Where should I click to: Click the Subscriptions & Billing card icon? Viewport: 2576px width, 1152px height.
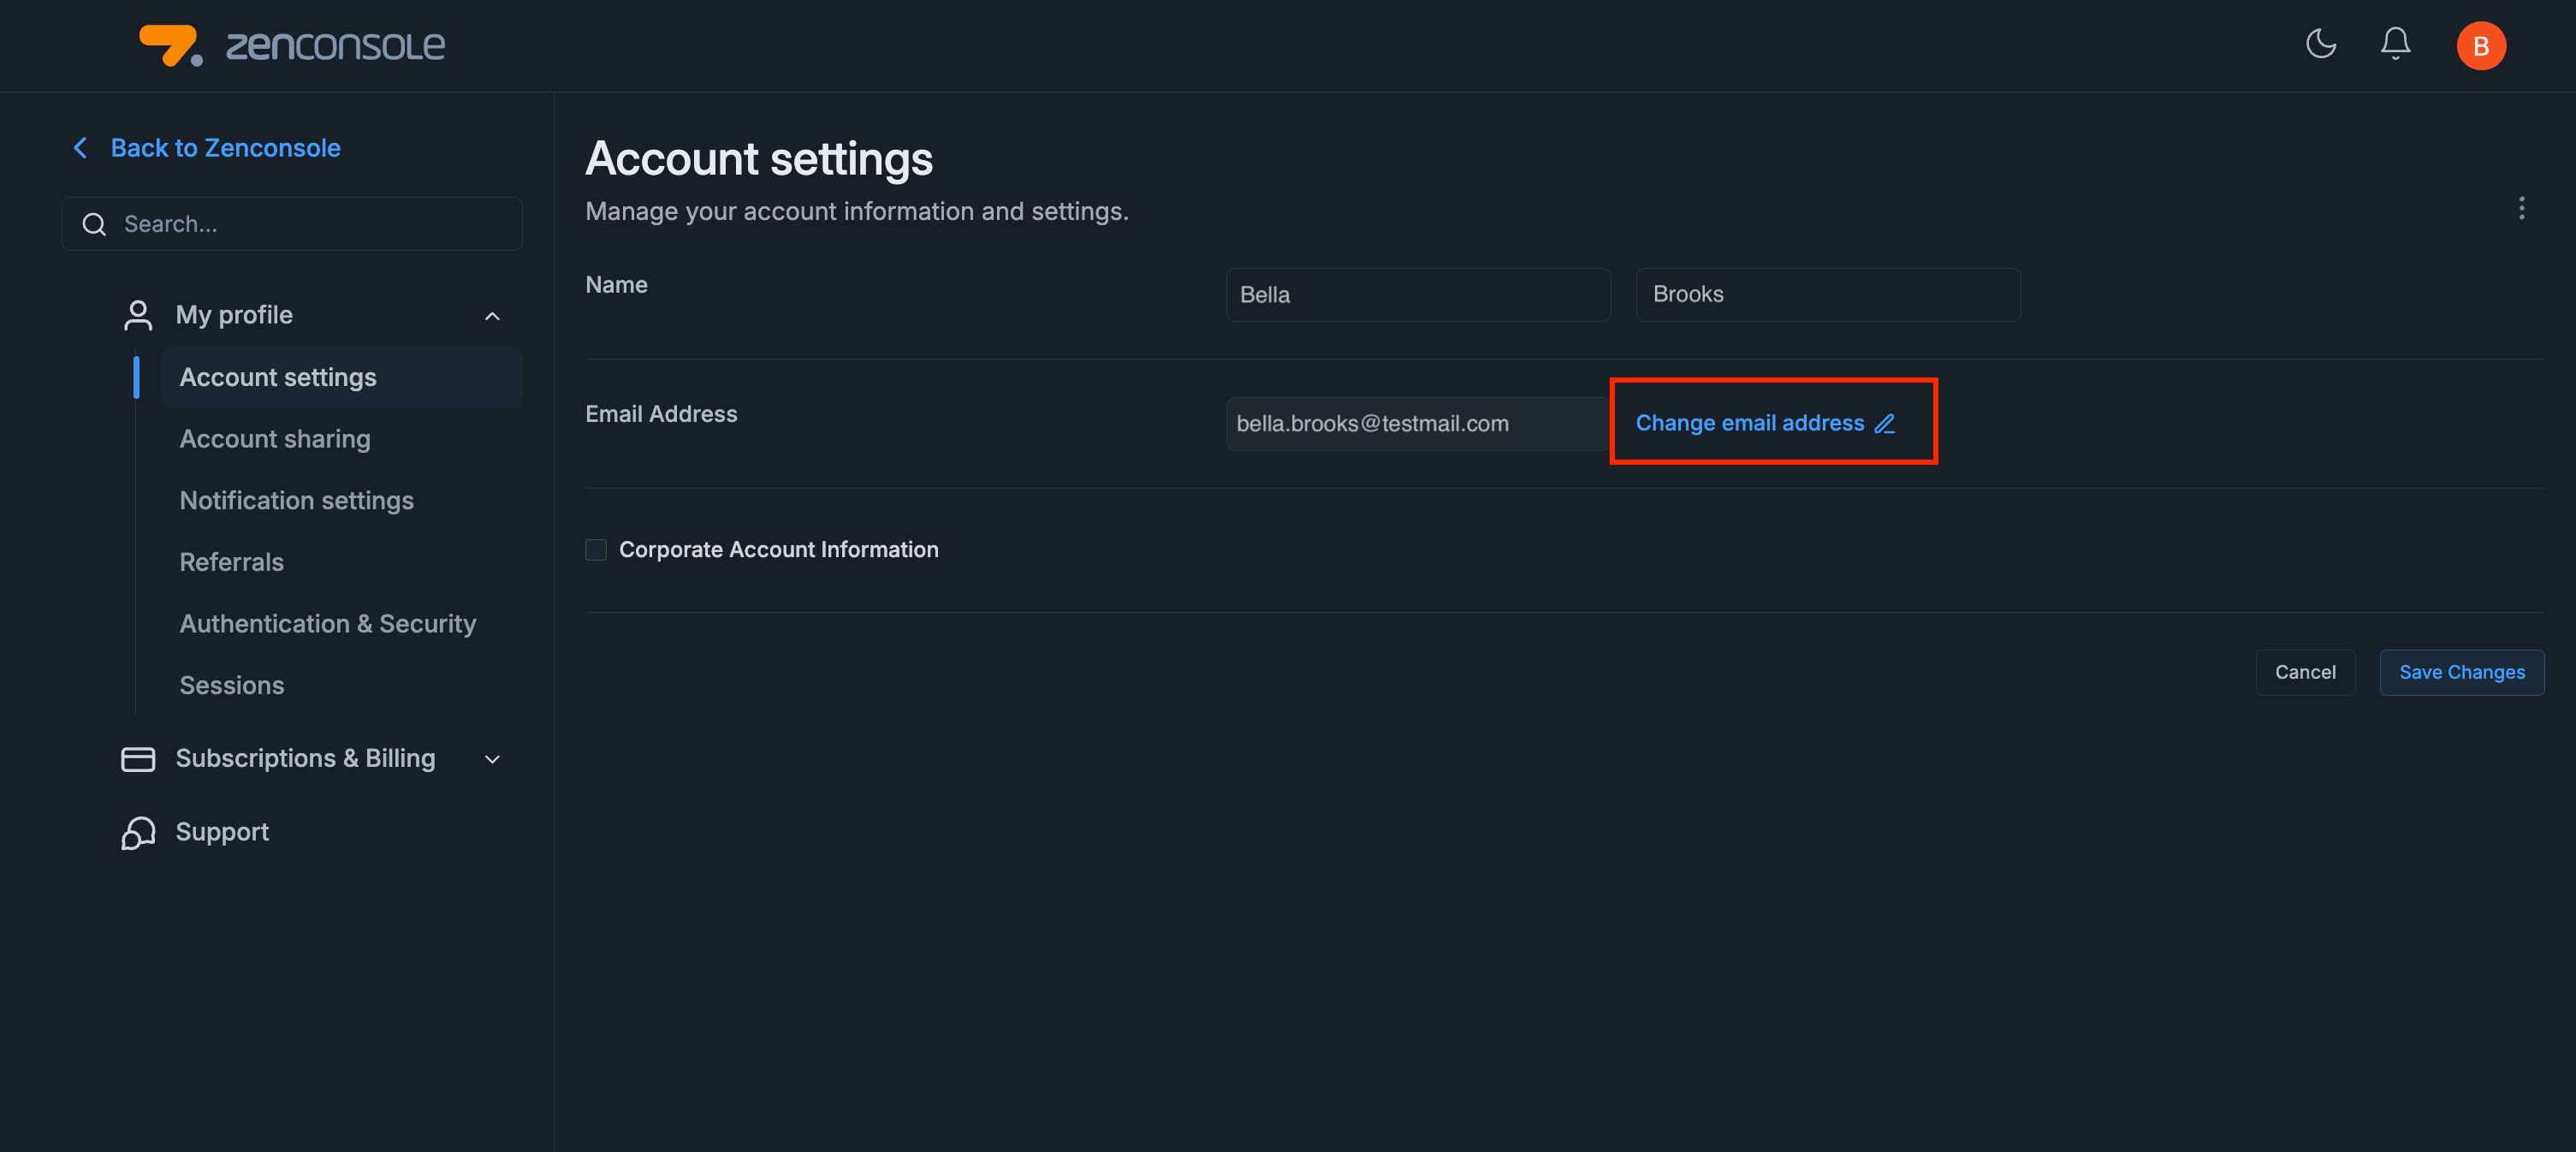point(138,759)
